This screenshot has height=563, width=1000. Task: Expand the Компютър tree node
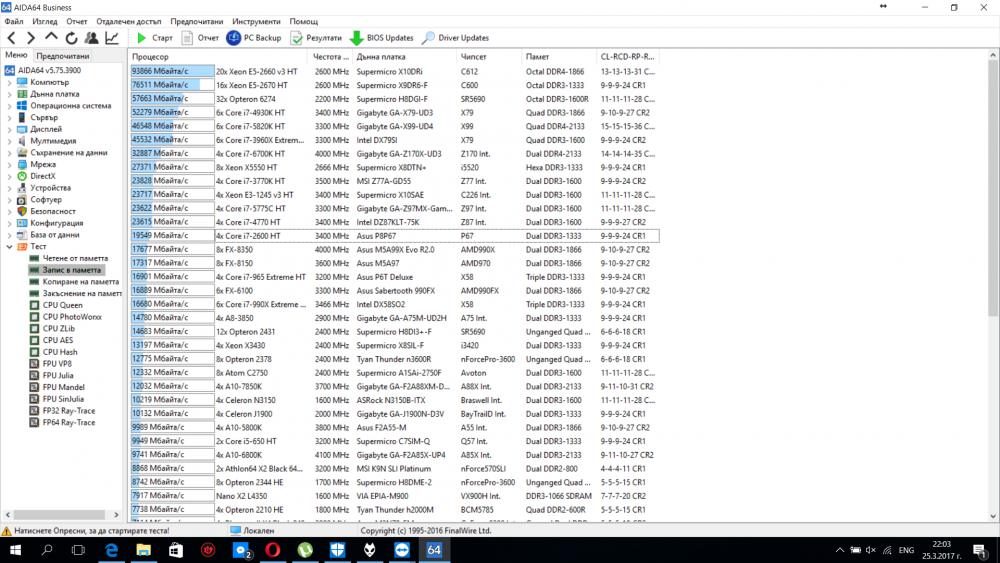pos(10,82)
